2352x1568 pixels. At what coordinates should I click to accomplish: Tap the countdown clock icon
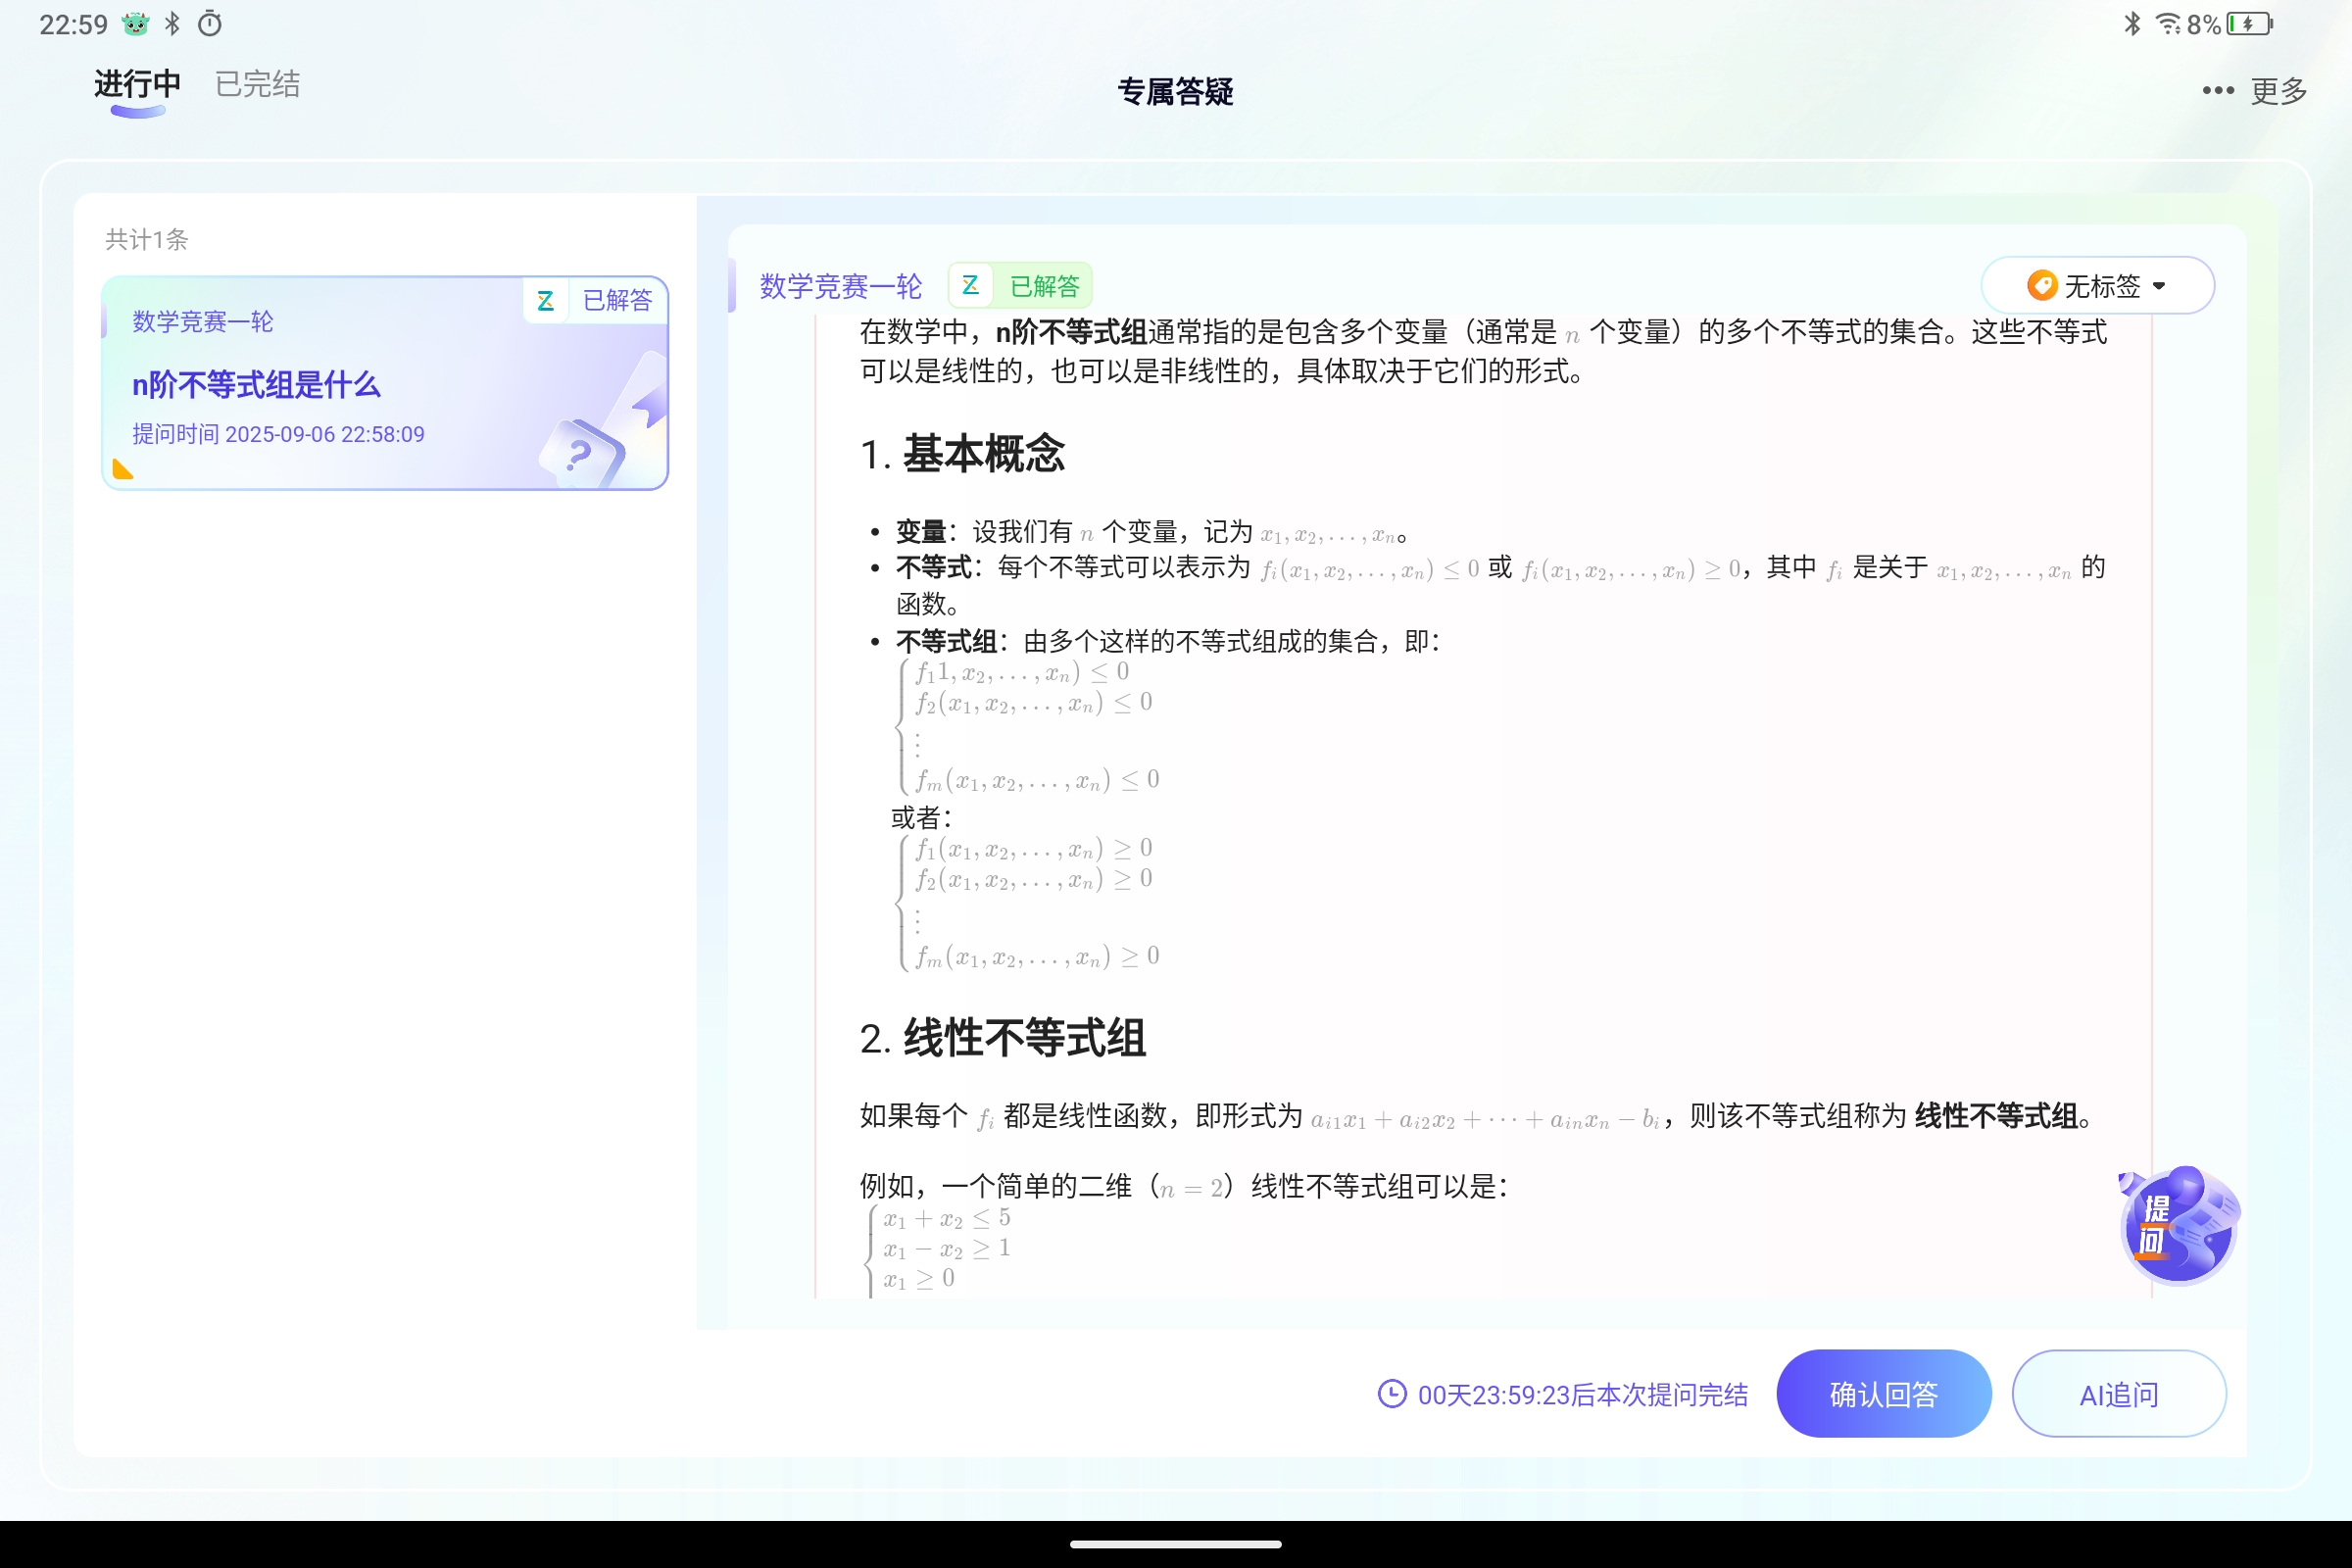[x=1392, y=1394]
